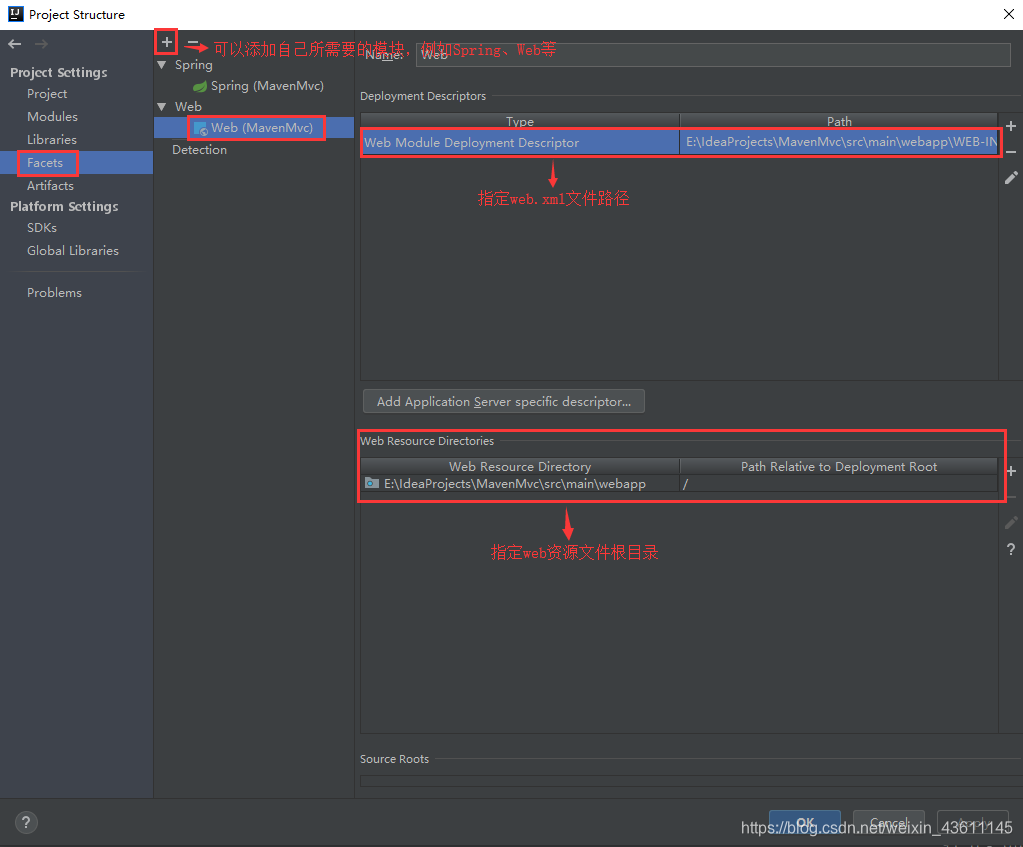This screenshot has height=847, width=1023.
Task: Click the remove facet minus icon
Action: 193,43
